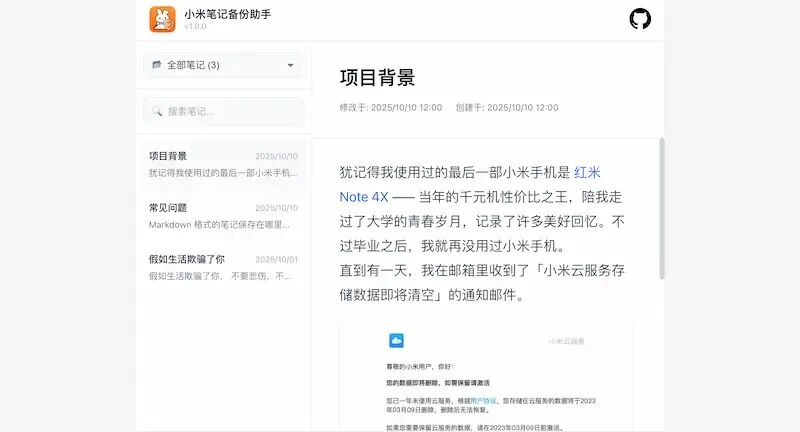
Task: Focus the 搜索笔记 search field
Action: click(223, 111)
